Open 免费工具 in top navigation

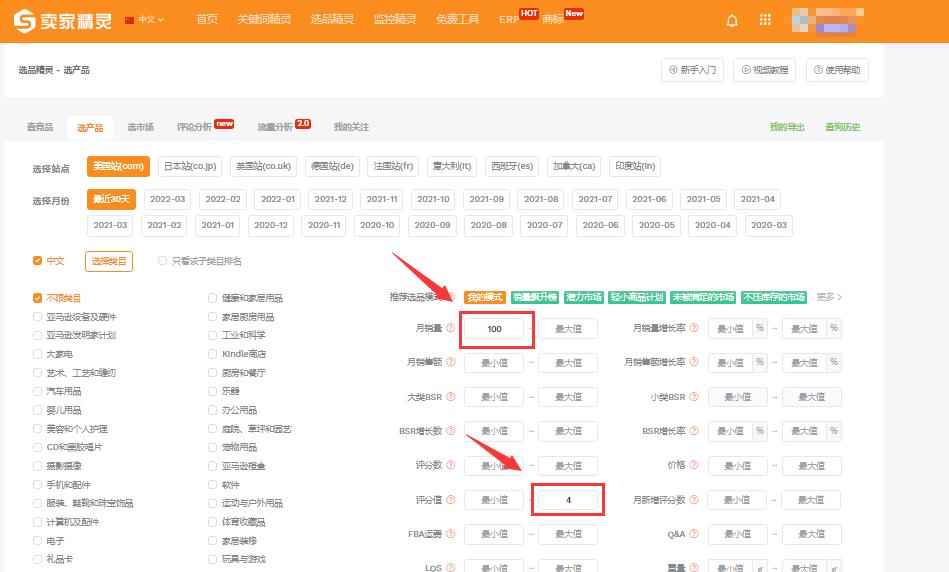457,19
